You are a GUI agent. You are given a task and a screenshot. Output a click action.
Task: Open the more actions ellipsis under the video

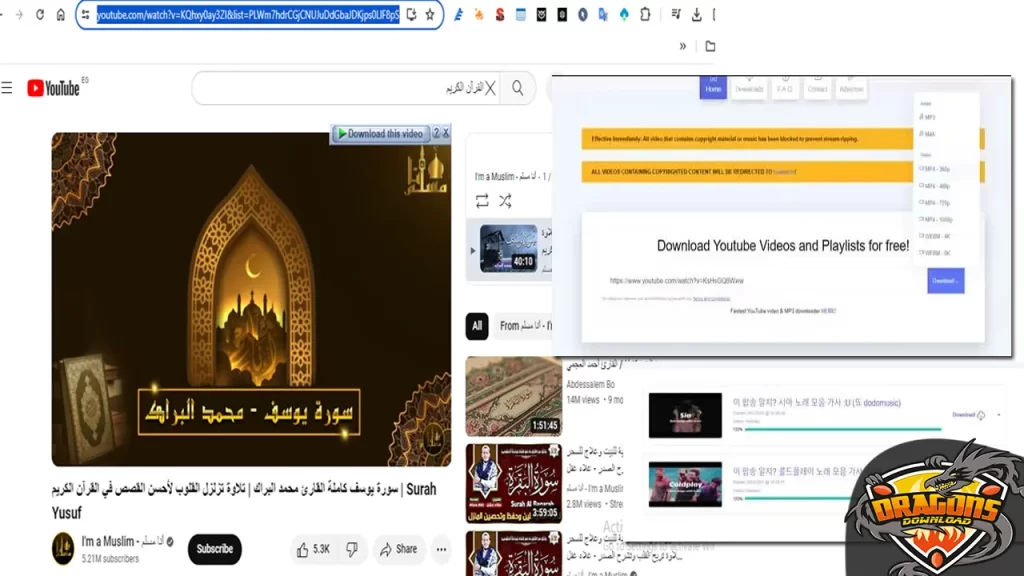click(x=440, y=549)
